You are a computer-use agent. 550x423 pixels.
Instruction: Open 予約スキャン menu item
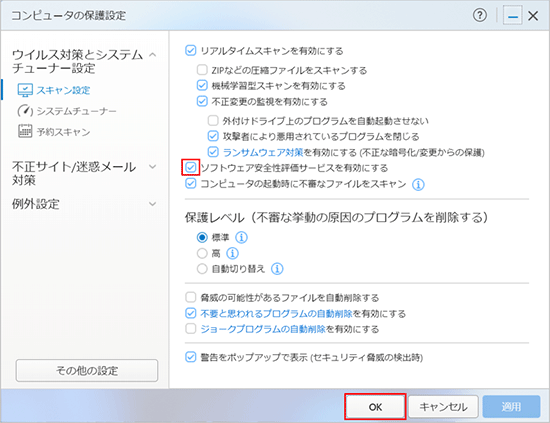63,132
